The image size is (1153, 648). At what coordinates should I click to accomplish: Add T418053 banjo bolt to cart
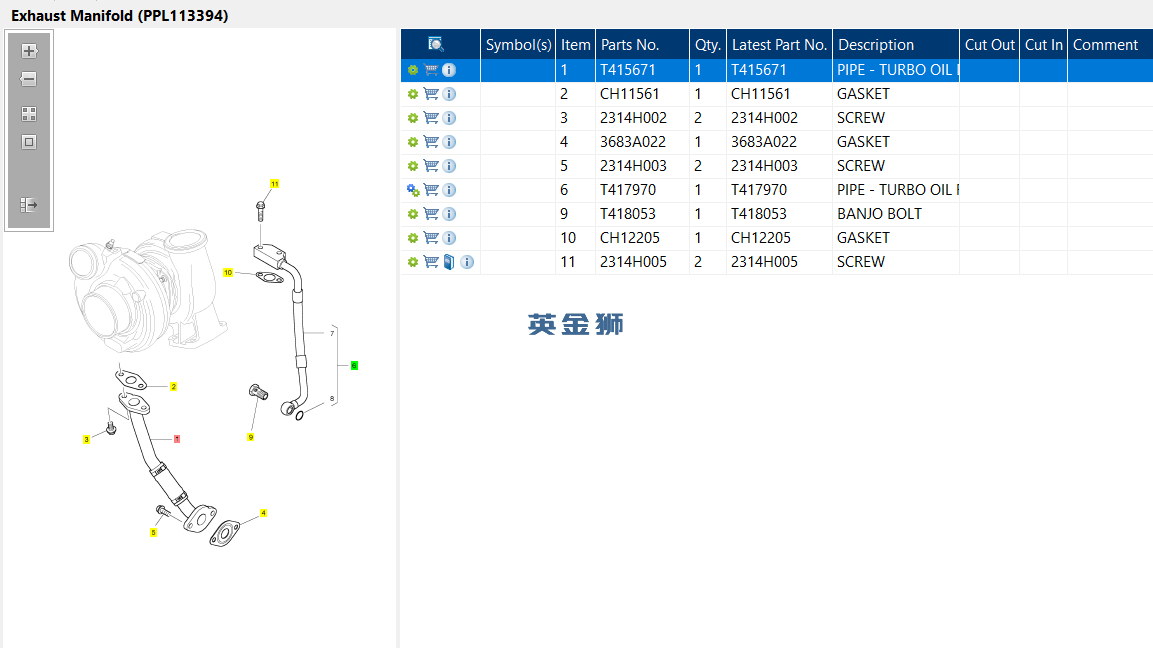[x=431, y=214]
